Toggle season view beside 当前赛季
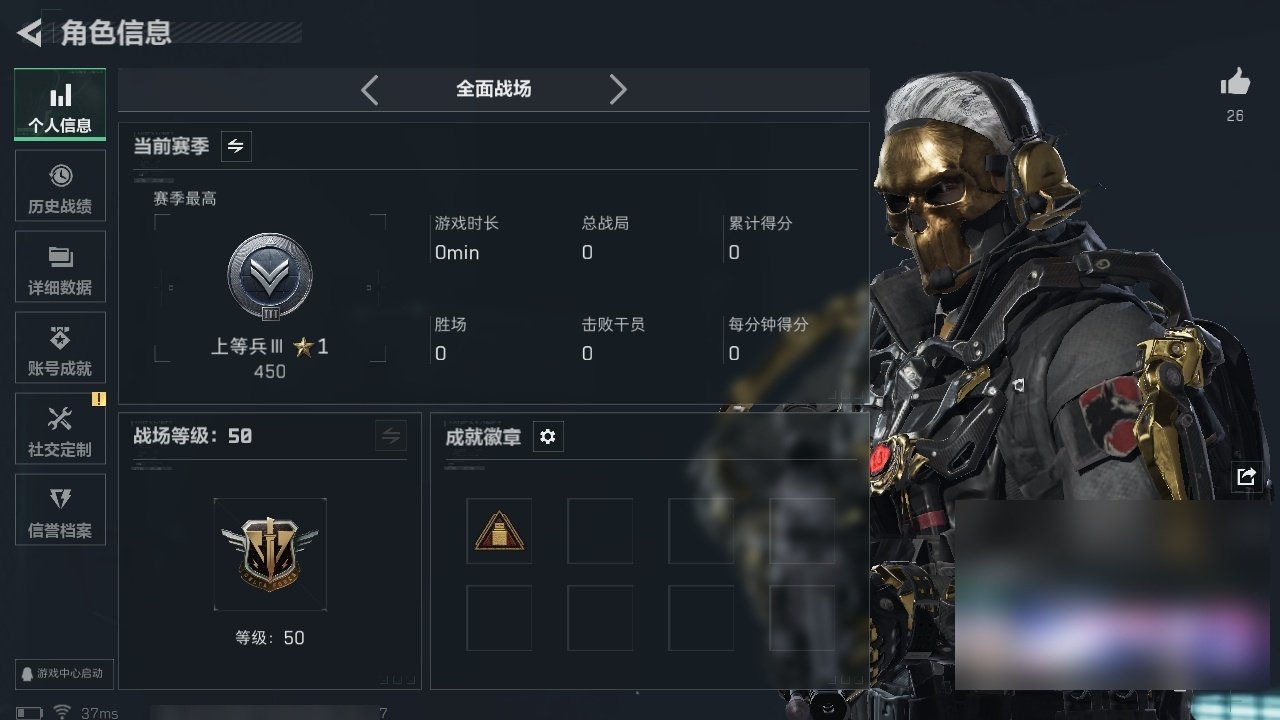The height and width of the screenshot is (720, 1280). (236, 146)
